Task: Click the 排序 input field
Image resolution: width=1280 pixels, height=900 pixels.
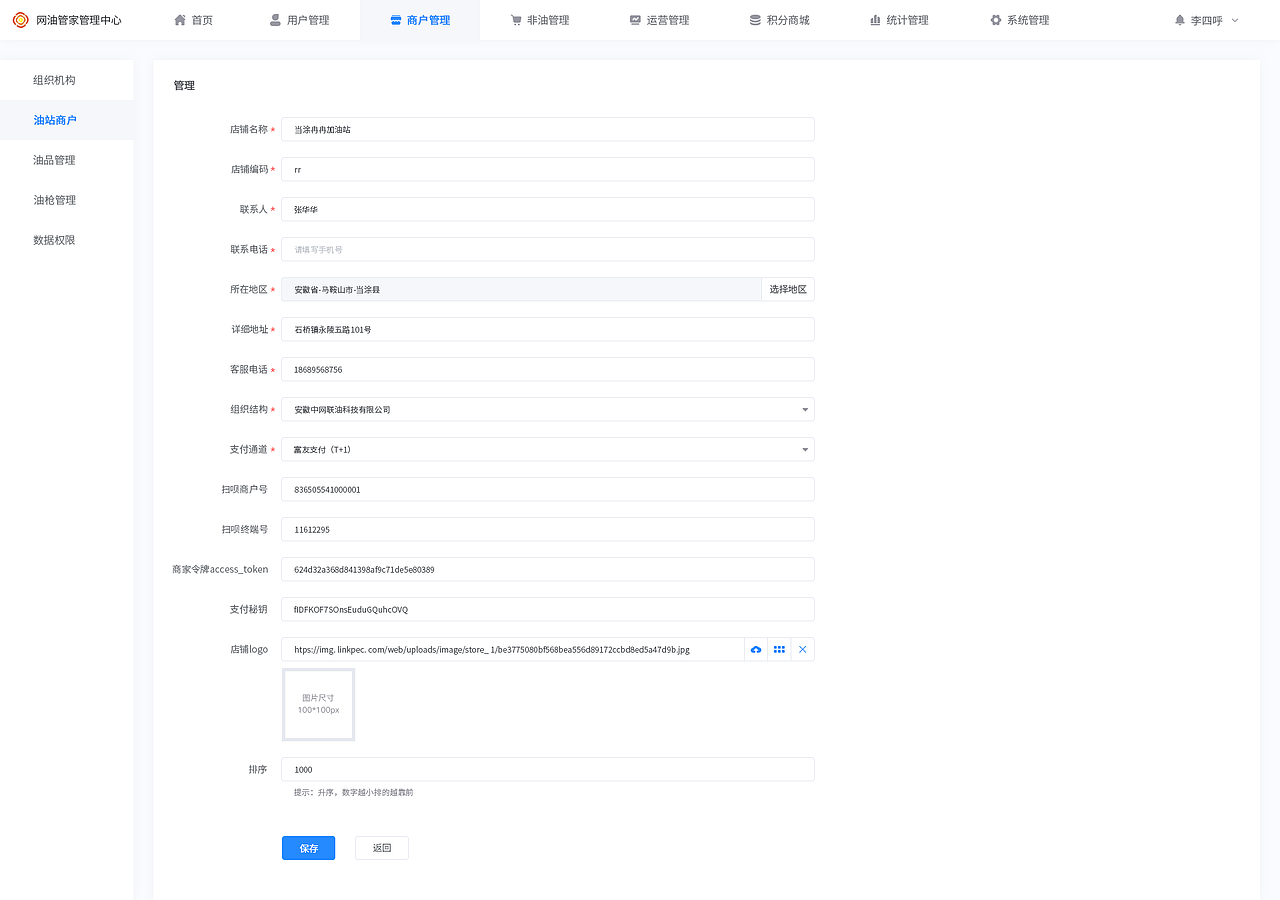Action: [548, 769]
